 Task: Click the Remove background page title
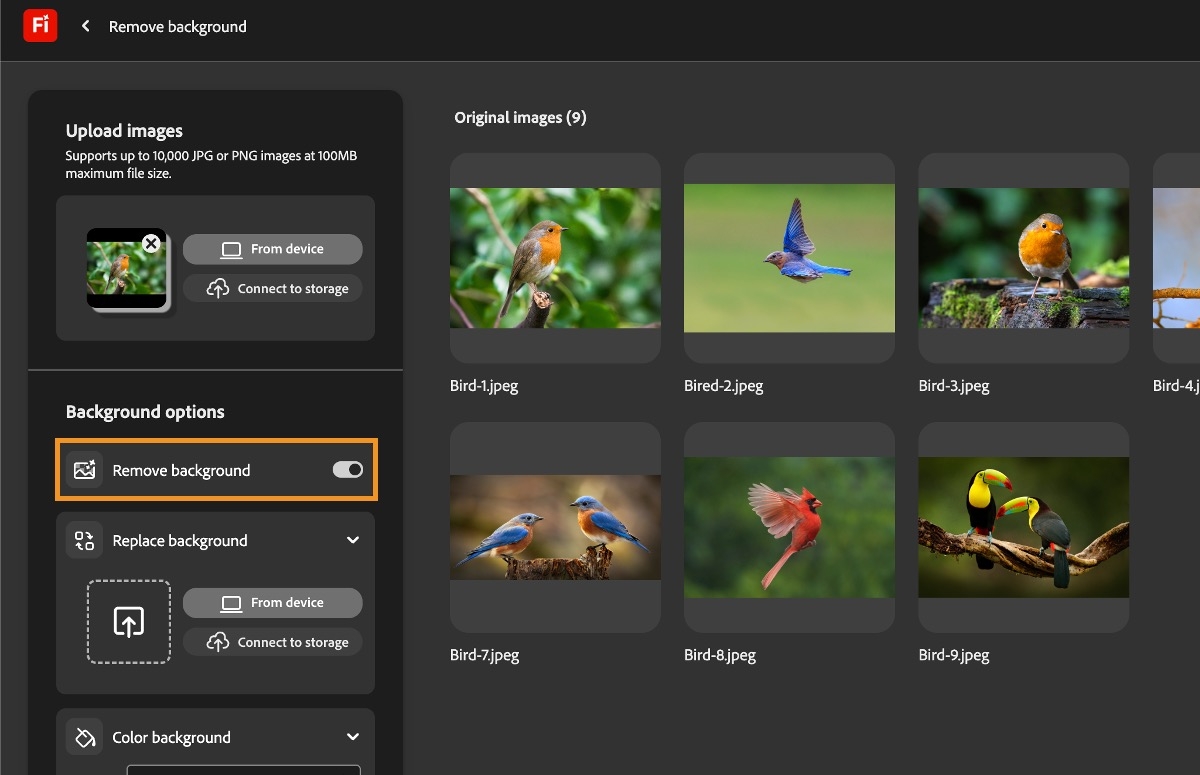[x=177, y=27]
